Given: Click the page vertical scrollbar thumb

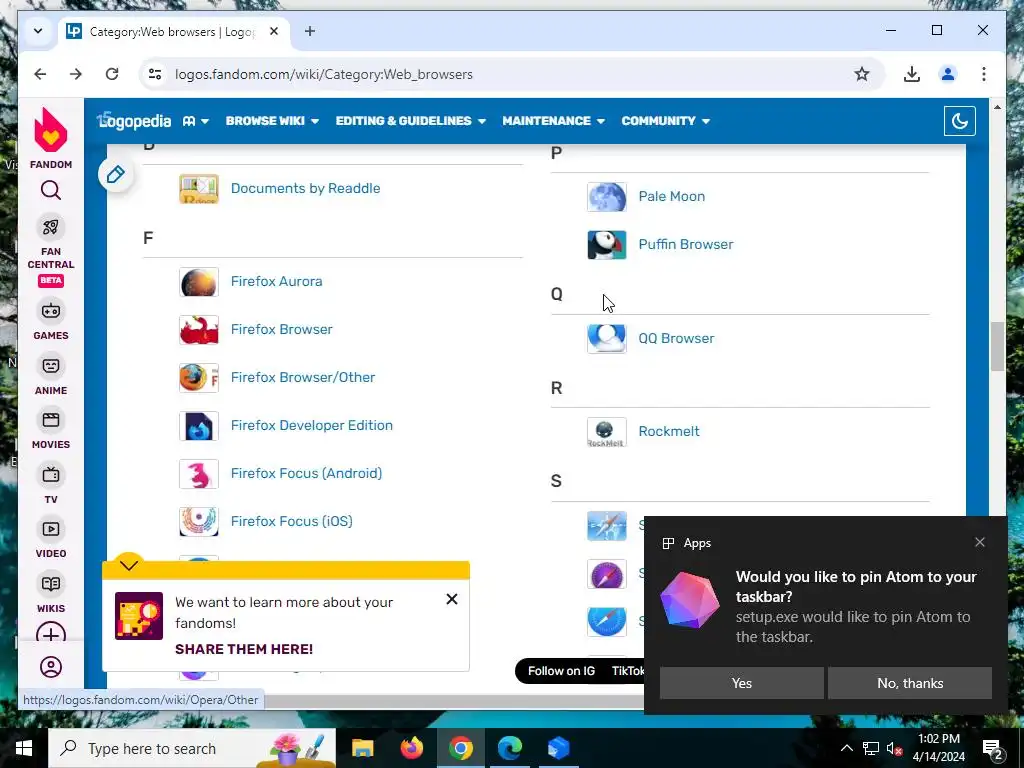Looking at the screenshot, I should click(x=997, y=347).
